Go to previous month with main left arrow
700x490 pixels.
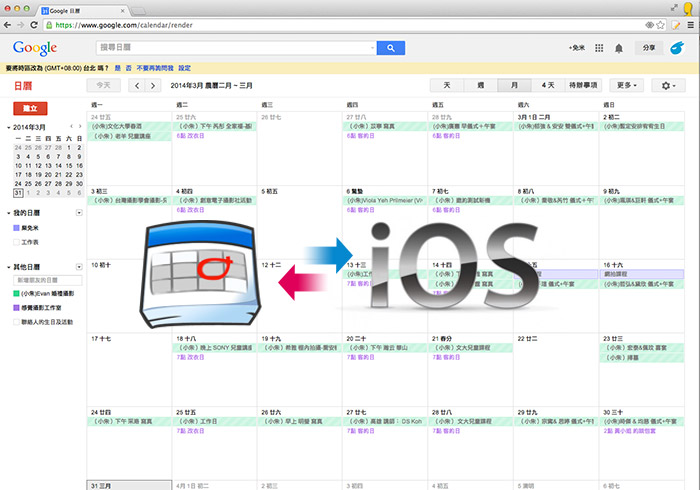tap(137, 85)
